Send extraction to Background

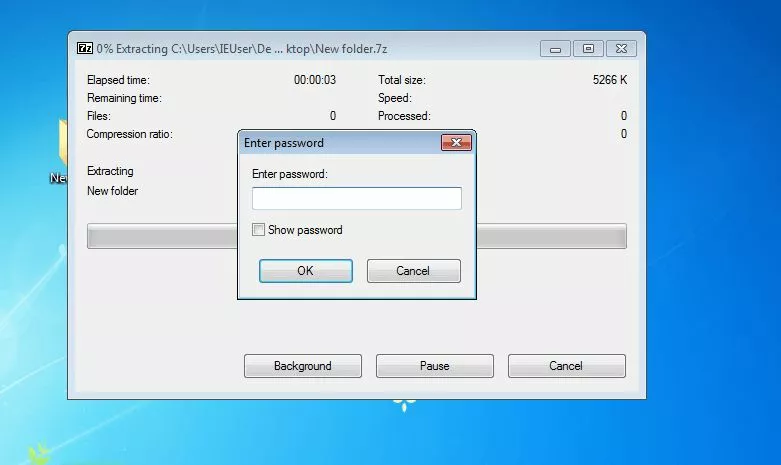pyautogui.click(x=303, y=366)
